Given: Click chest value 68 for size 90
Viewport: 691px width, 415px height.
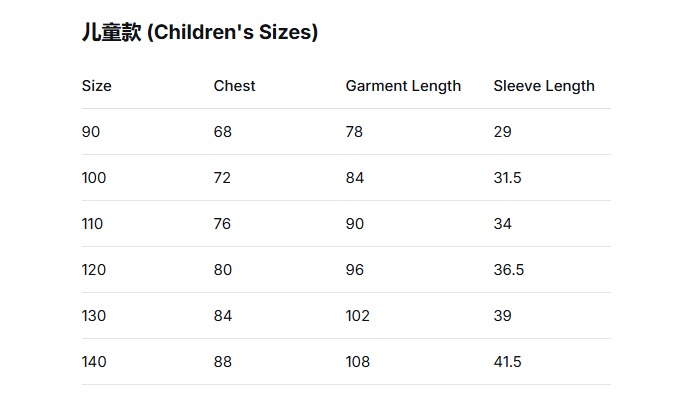Looking at the screenshot, I should (223, 132).
